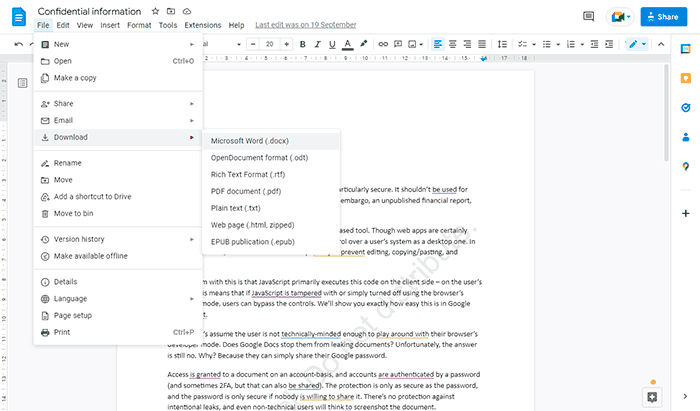Open the Last edit was on 19 September link
This screenshot has height=411, width=700.
tap(305, 25)
